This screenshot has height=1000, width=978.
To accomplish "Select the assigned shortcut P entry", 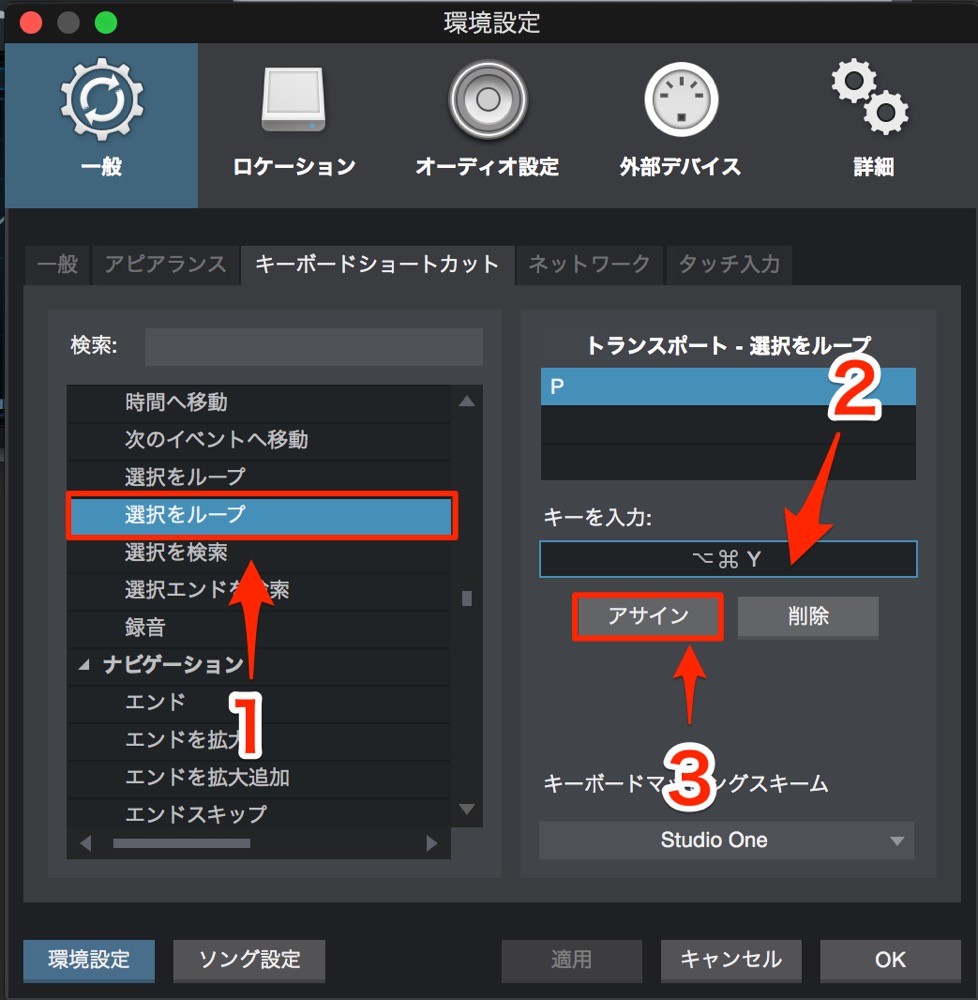I will point(728,386).
